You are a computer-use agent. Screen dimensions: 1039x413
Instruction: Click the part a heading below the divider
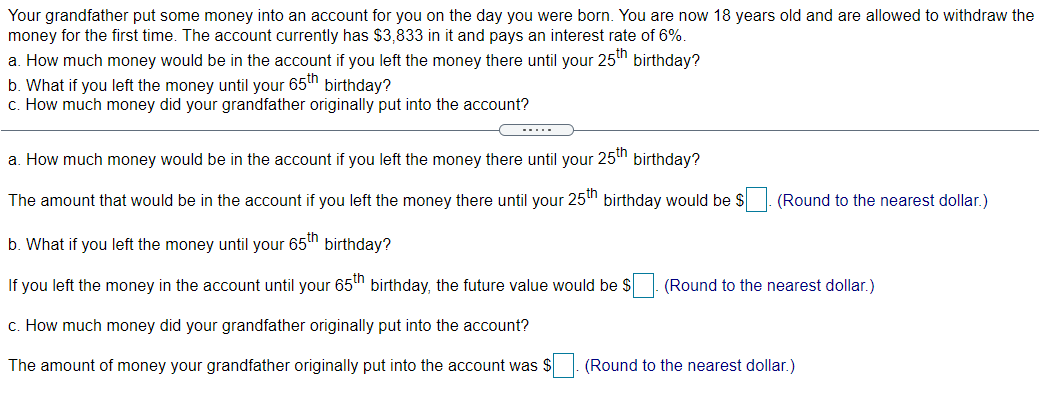tap(353, 159)
